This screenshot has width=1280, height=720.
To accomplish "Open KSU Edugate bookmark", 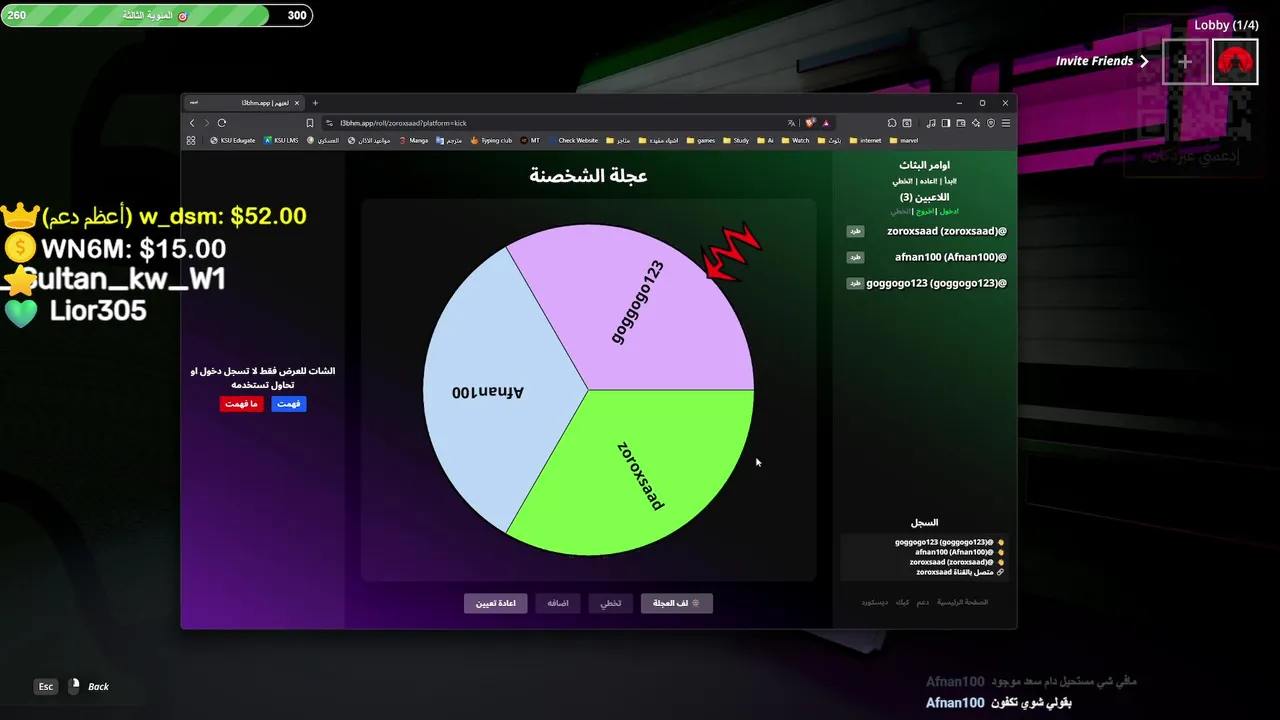I will point(232,140).
